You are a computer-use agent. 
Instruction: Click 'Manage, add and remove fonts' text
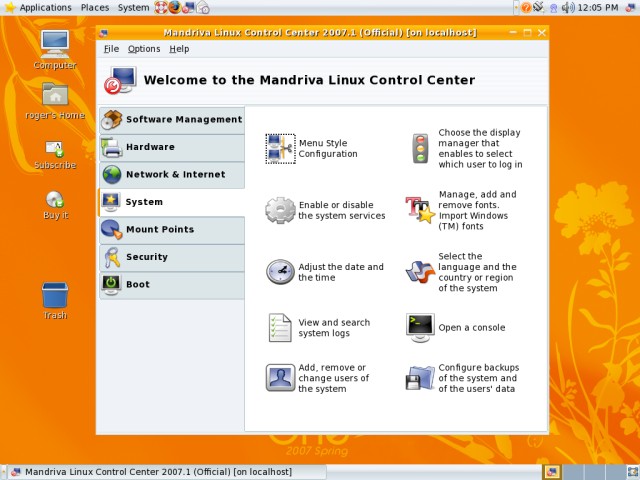[477, 210]
